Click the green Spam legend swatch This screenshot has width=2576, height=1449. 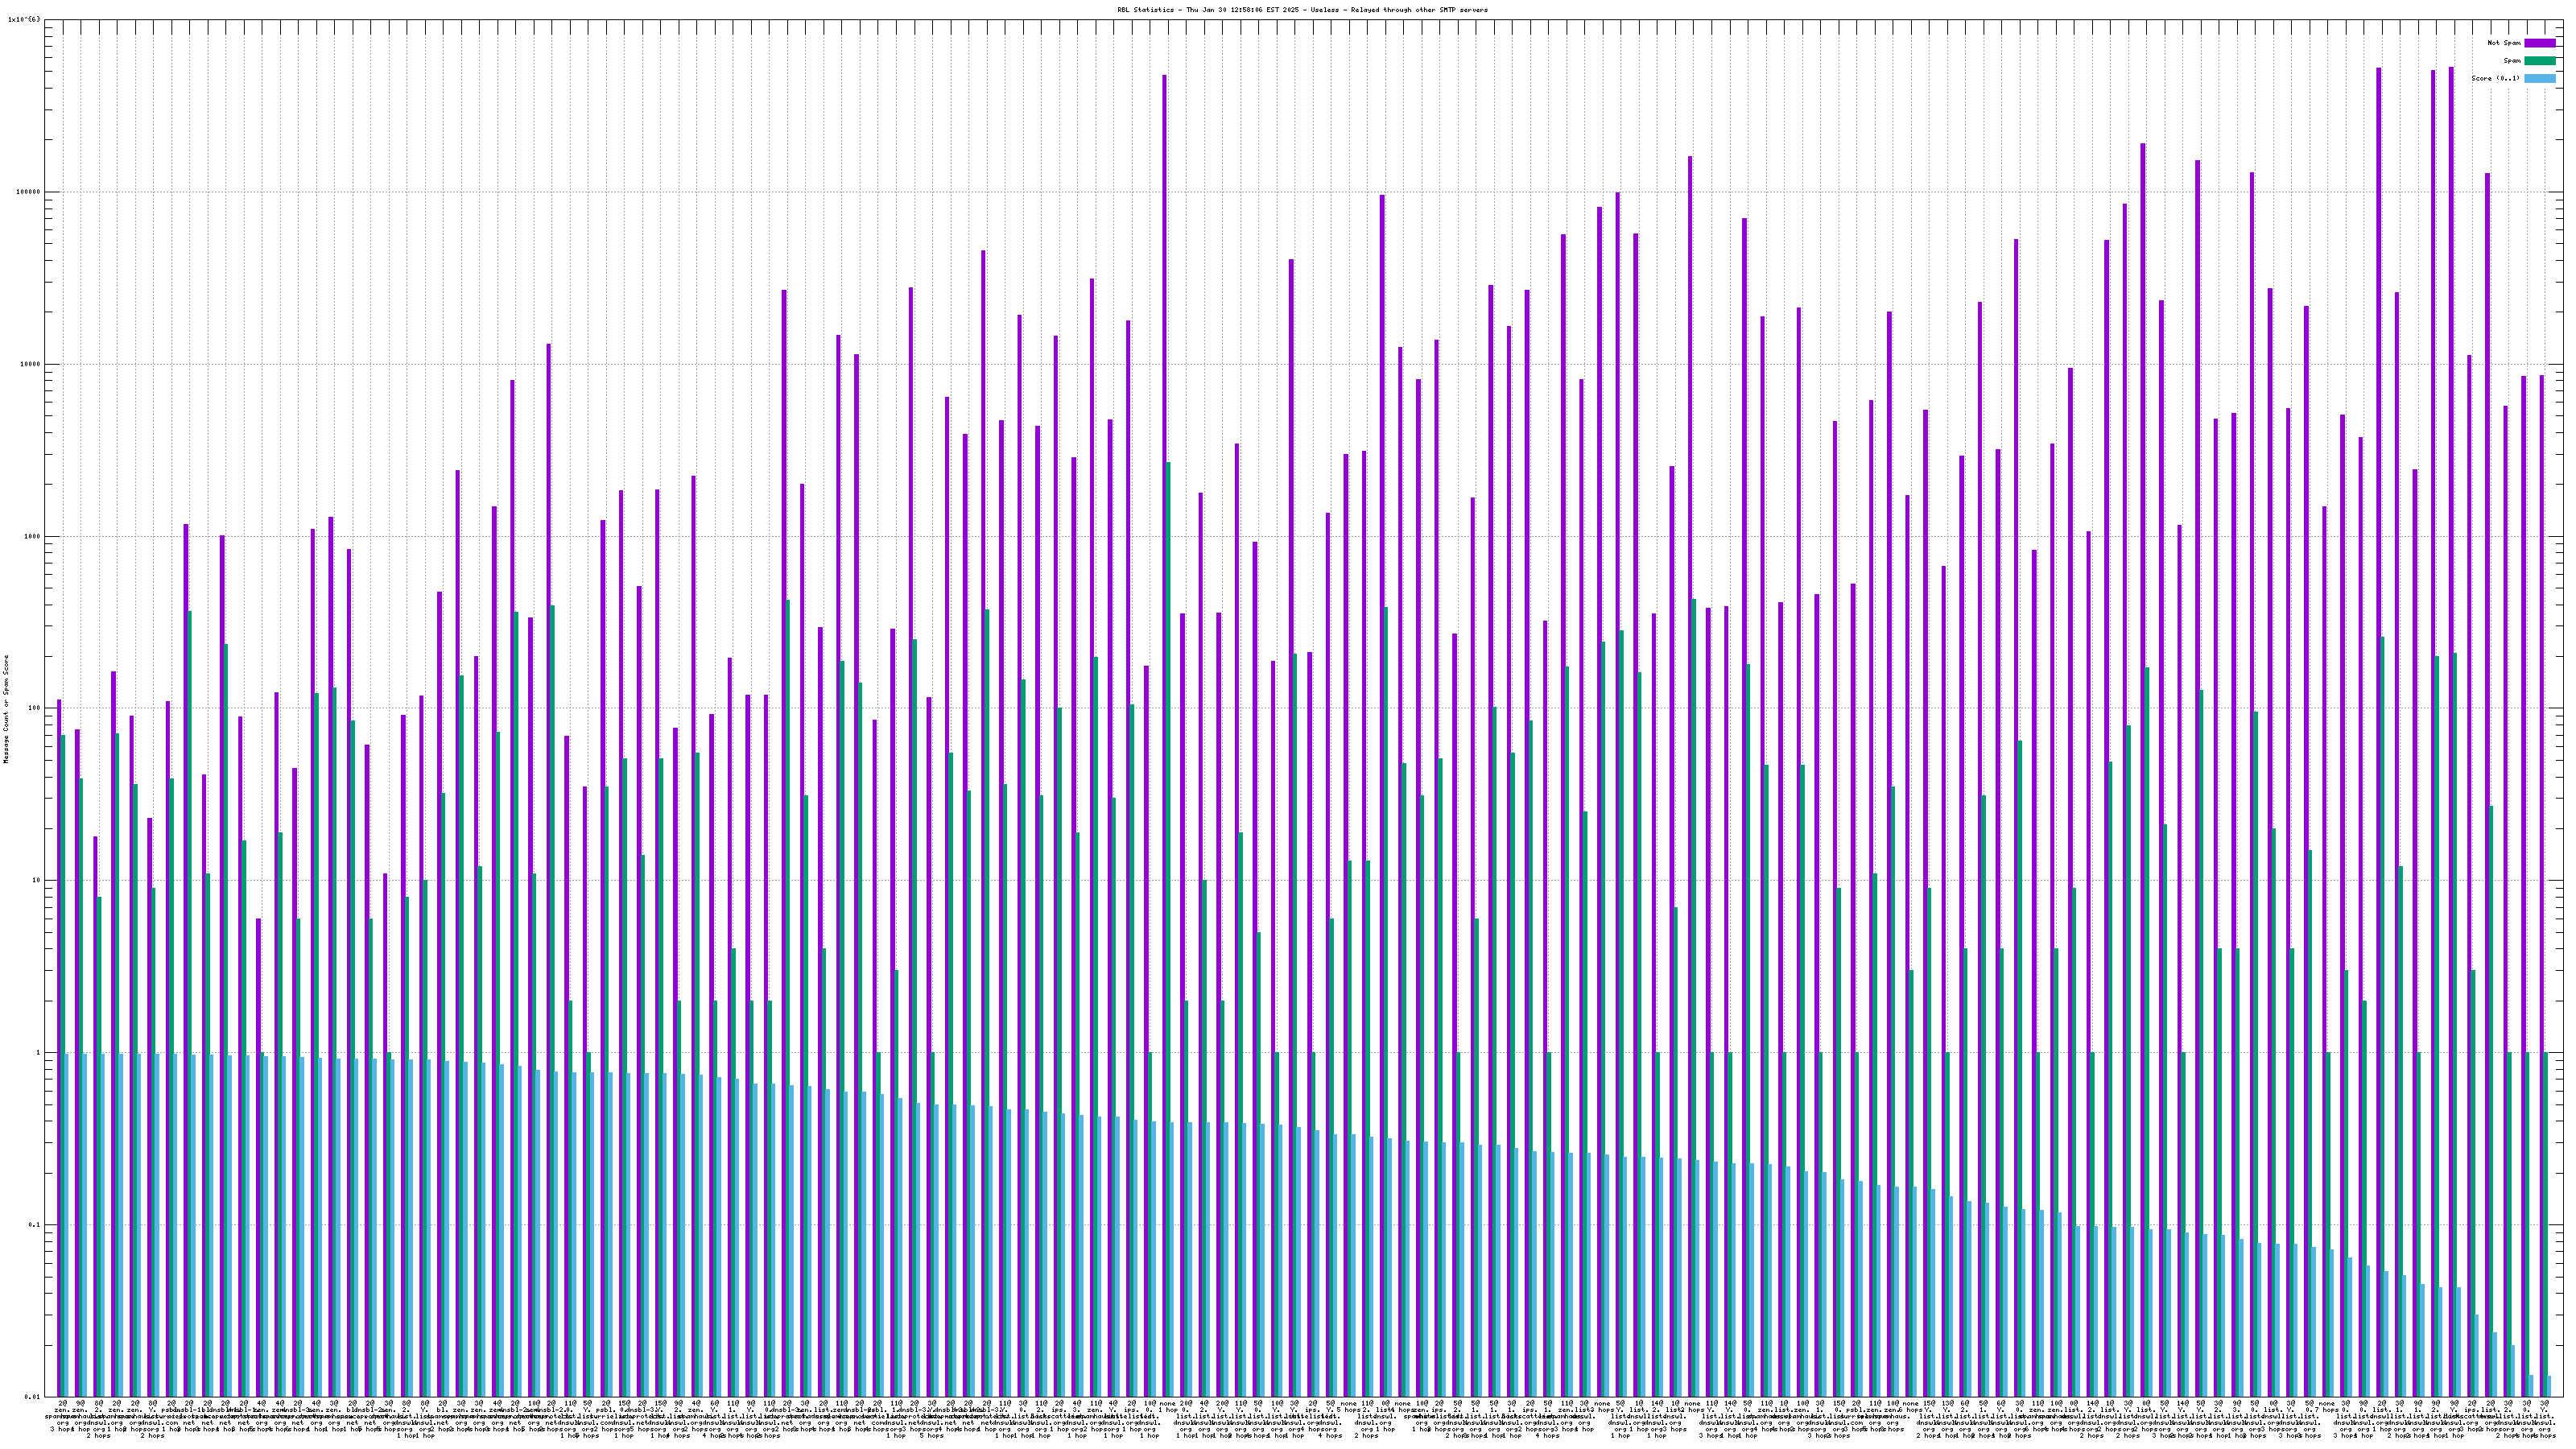point(2539,61)
